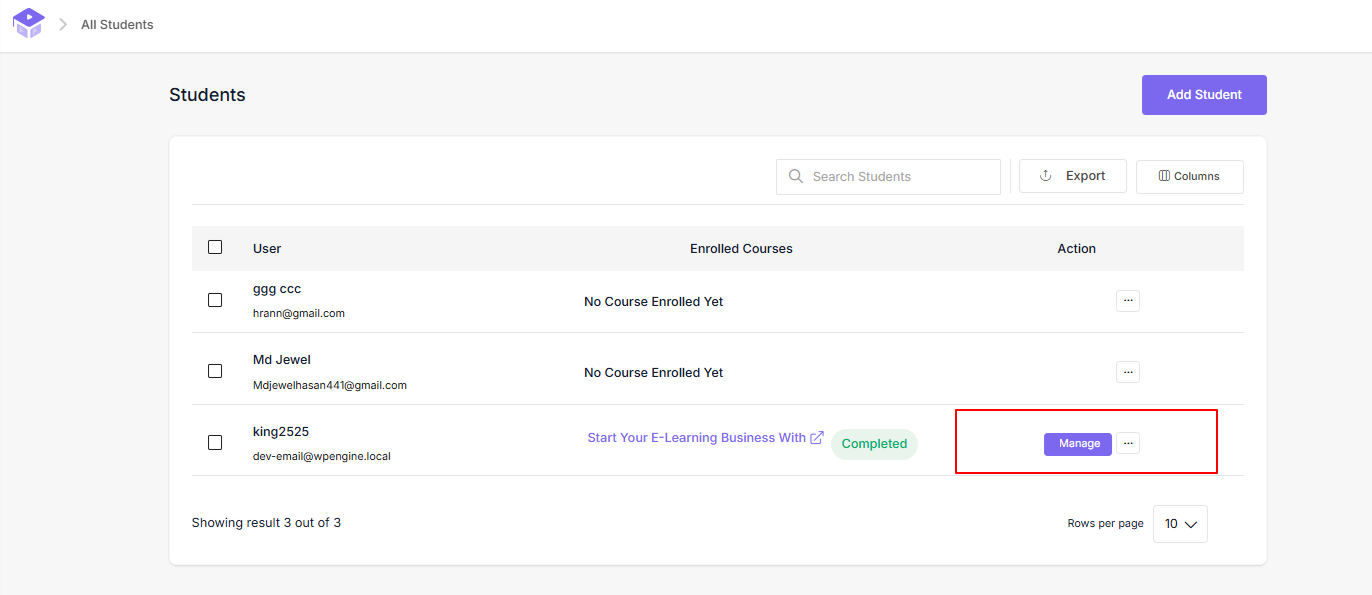1372x595 pixels.
Task: Open the three-dot action menu for ggg ccc
Action: click(1128, 300)
